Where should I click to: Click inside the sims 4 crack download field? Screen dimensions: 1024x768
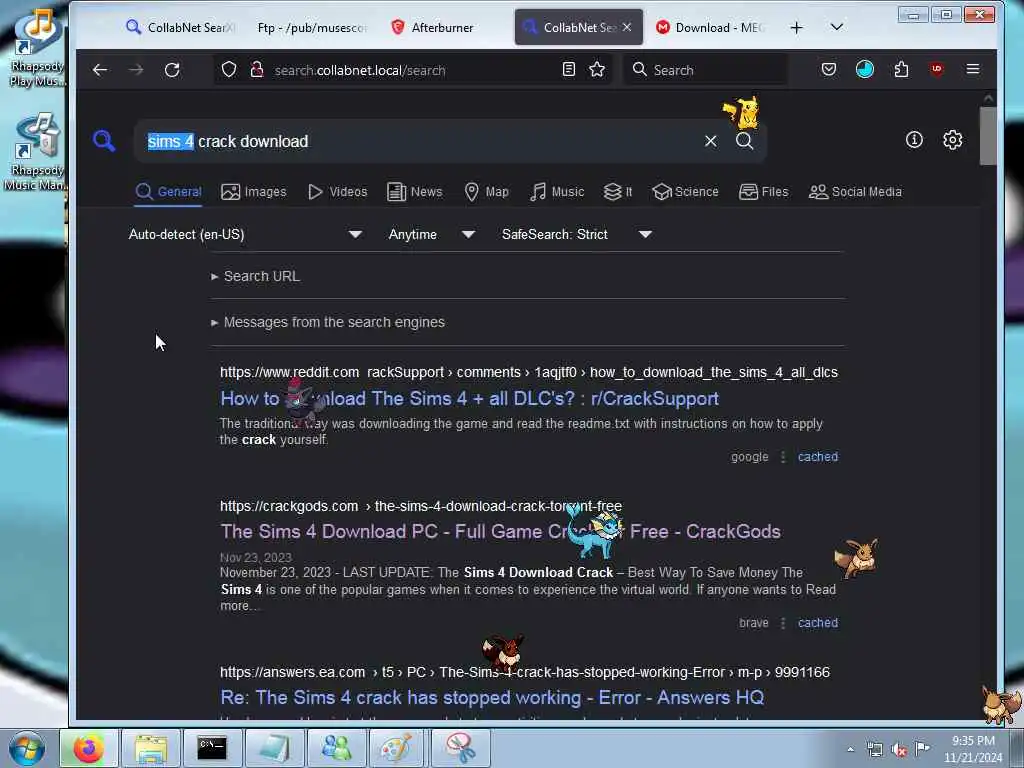coord(418,141)
